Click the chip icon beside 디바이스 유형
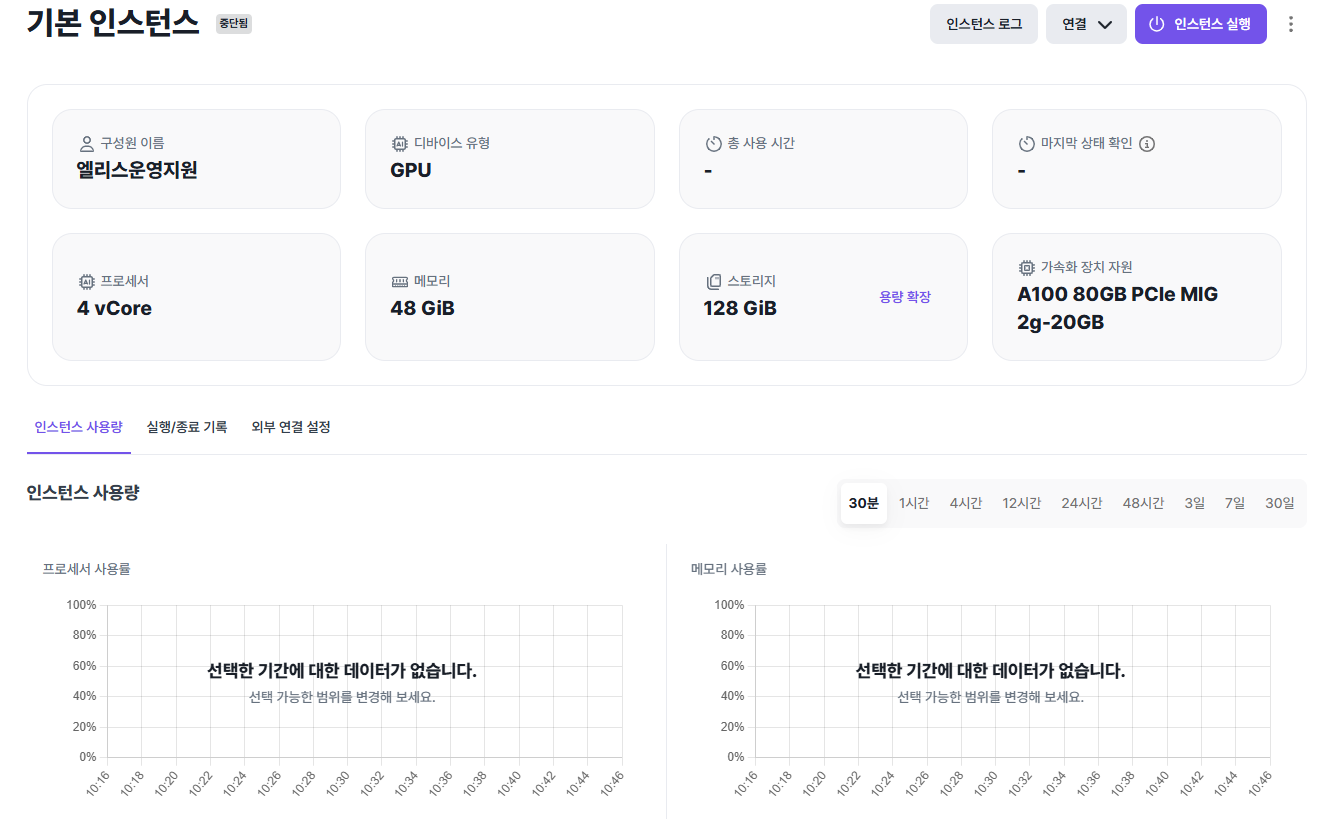The image size is (1335, 822). pyautogui.click(x=400, y=144)
